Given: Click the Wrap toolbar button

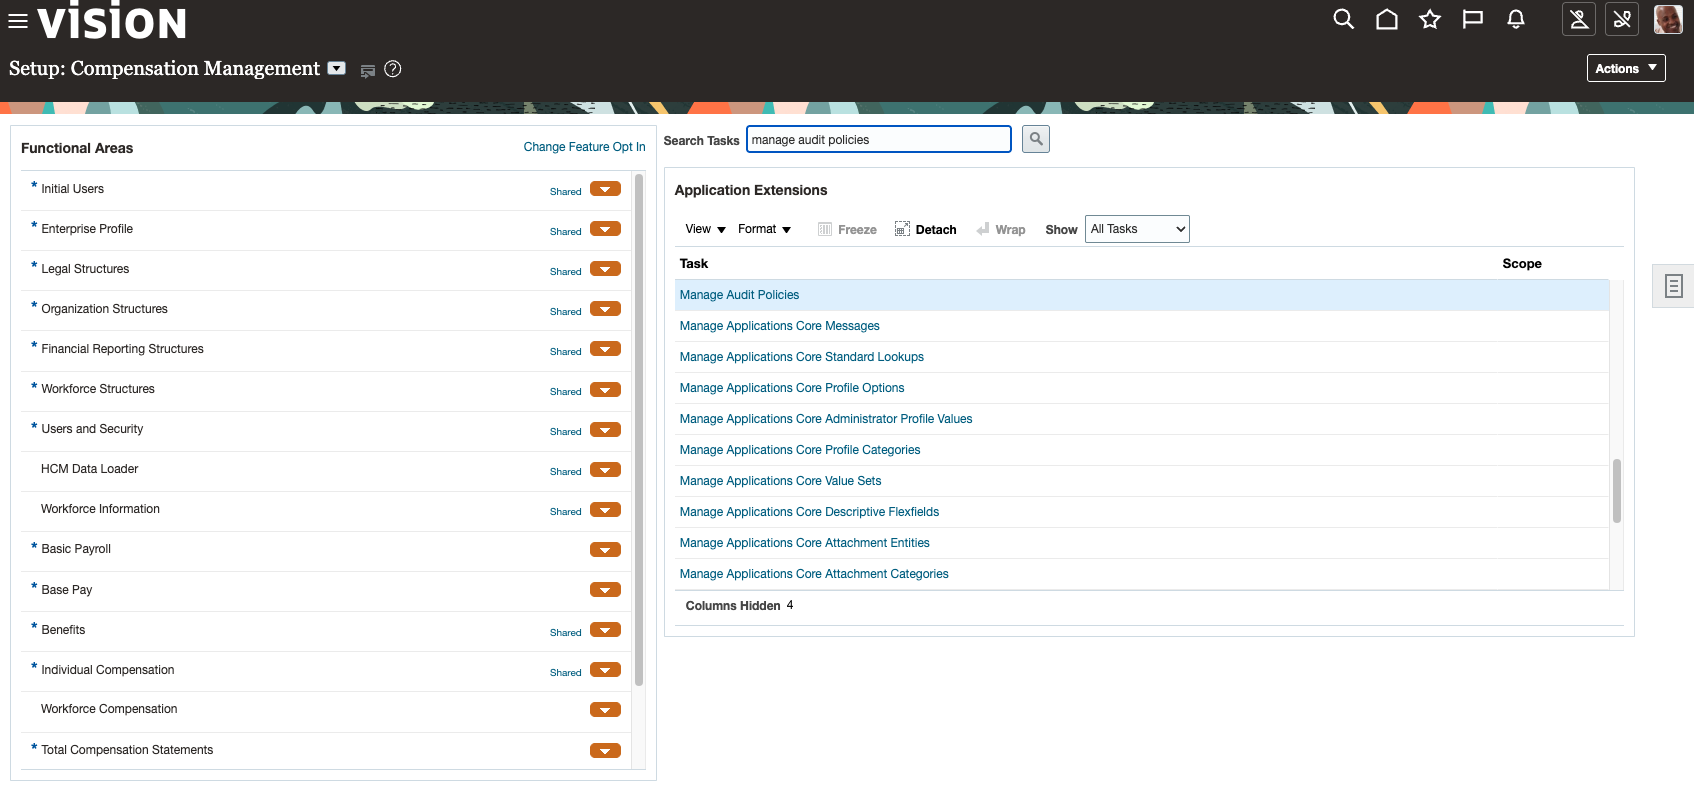Looking at the screenshot, I should 1001,229.
